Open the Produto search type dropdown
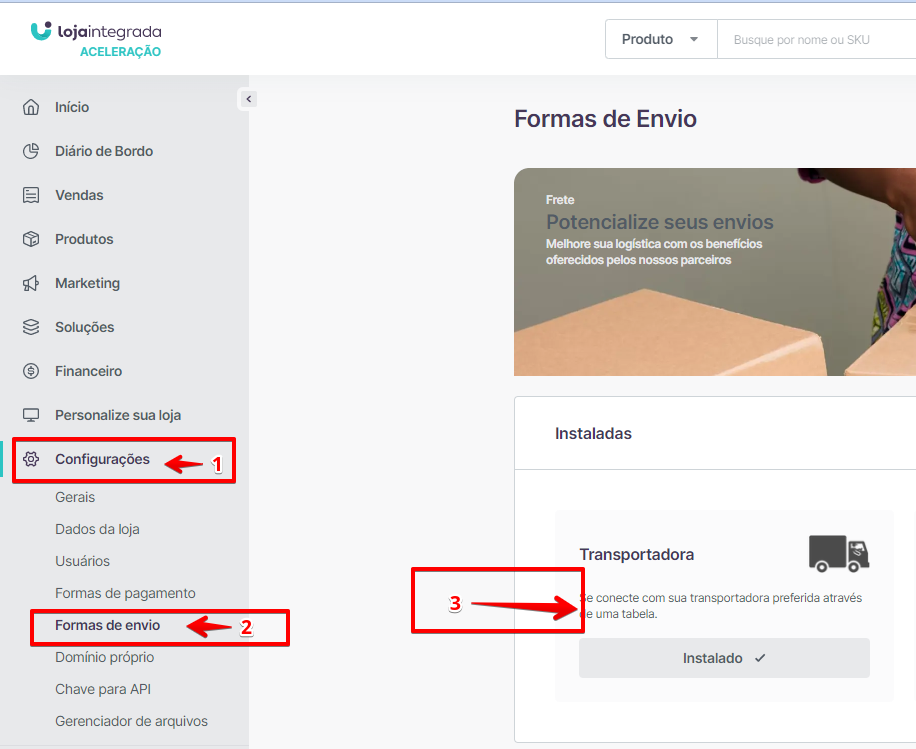The height and width of the screenshot is (749, 916). pos(661,40)
